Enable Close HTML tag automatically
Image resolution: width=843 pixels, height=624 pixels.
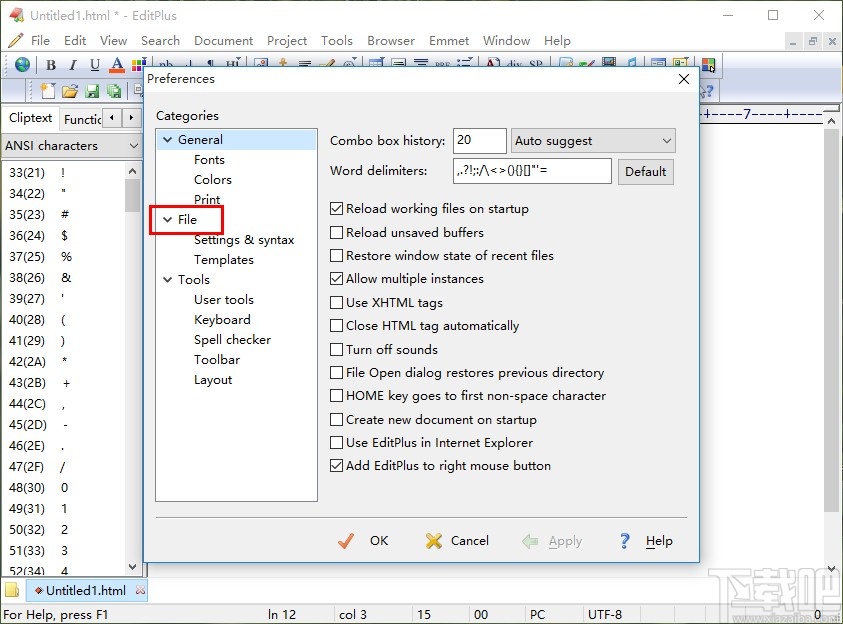[337, 326]
